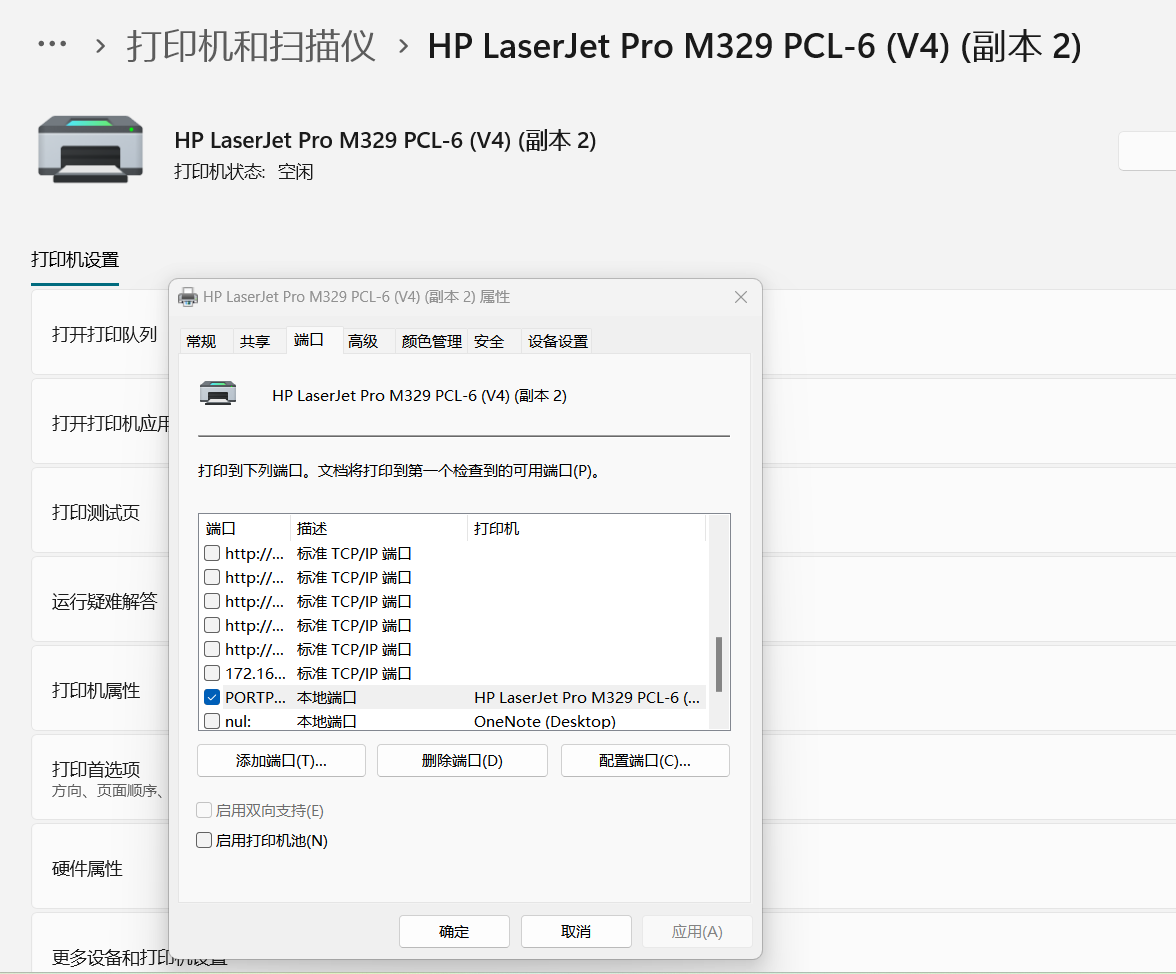Click the printer icon in the dialog title bar
Image resolution: width=1176 pixels, height=974 pixels.
pos(187,296)
